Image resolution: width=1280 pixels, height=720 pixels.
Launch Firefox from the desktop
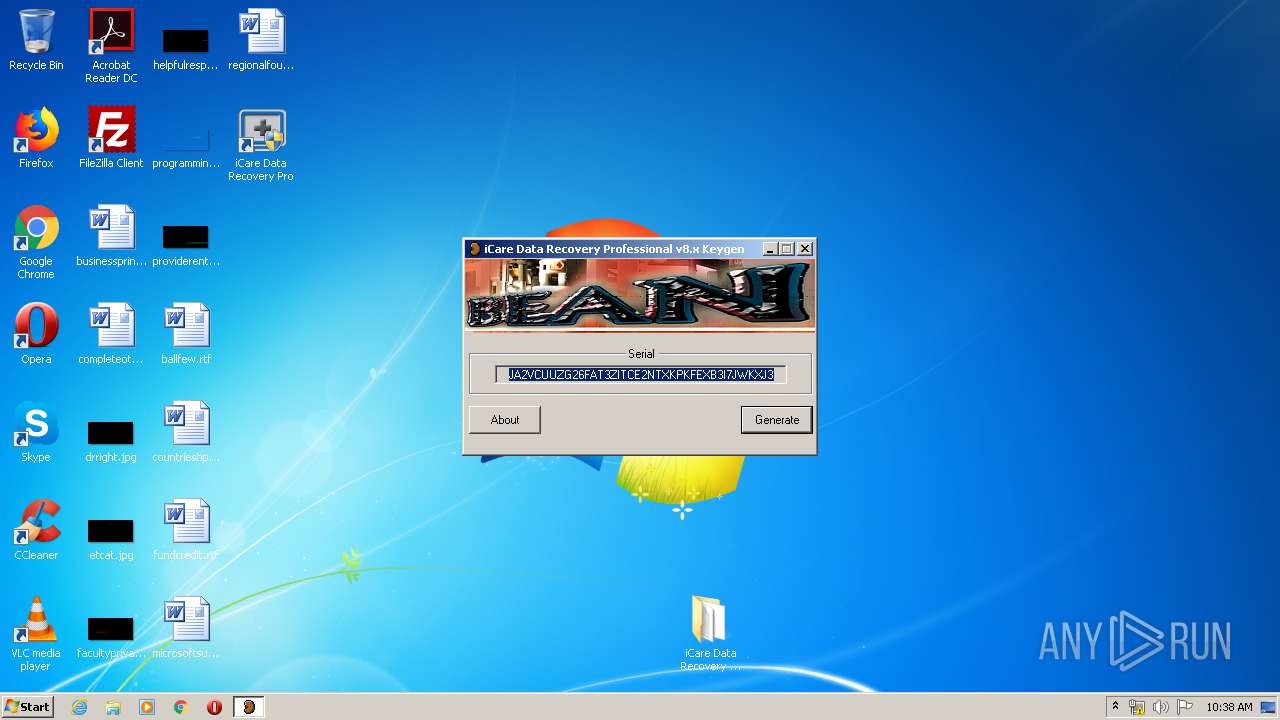36,139
